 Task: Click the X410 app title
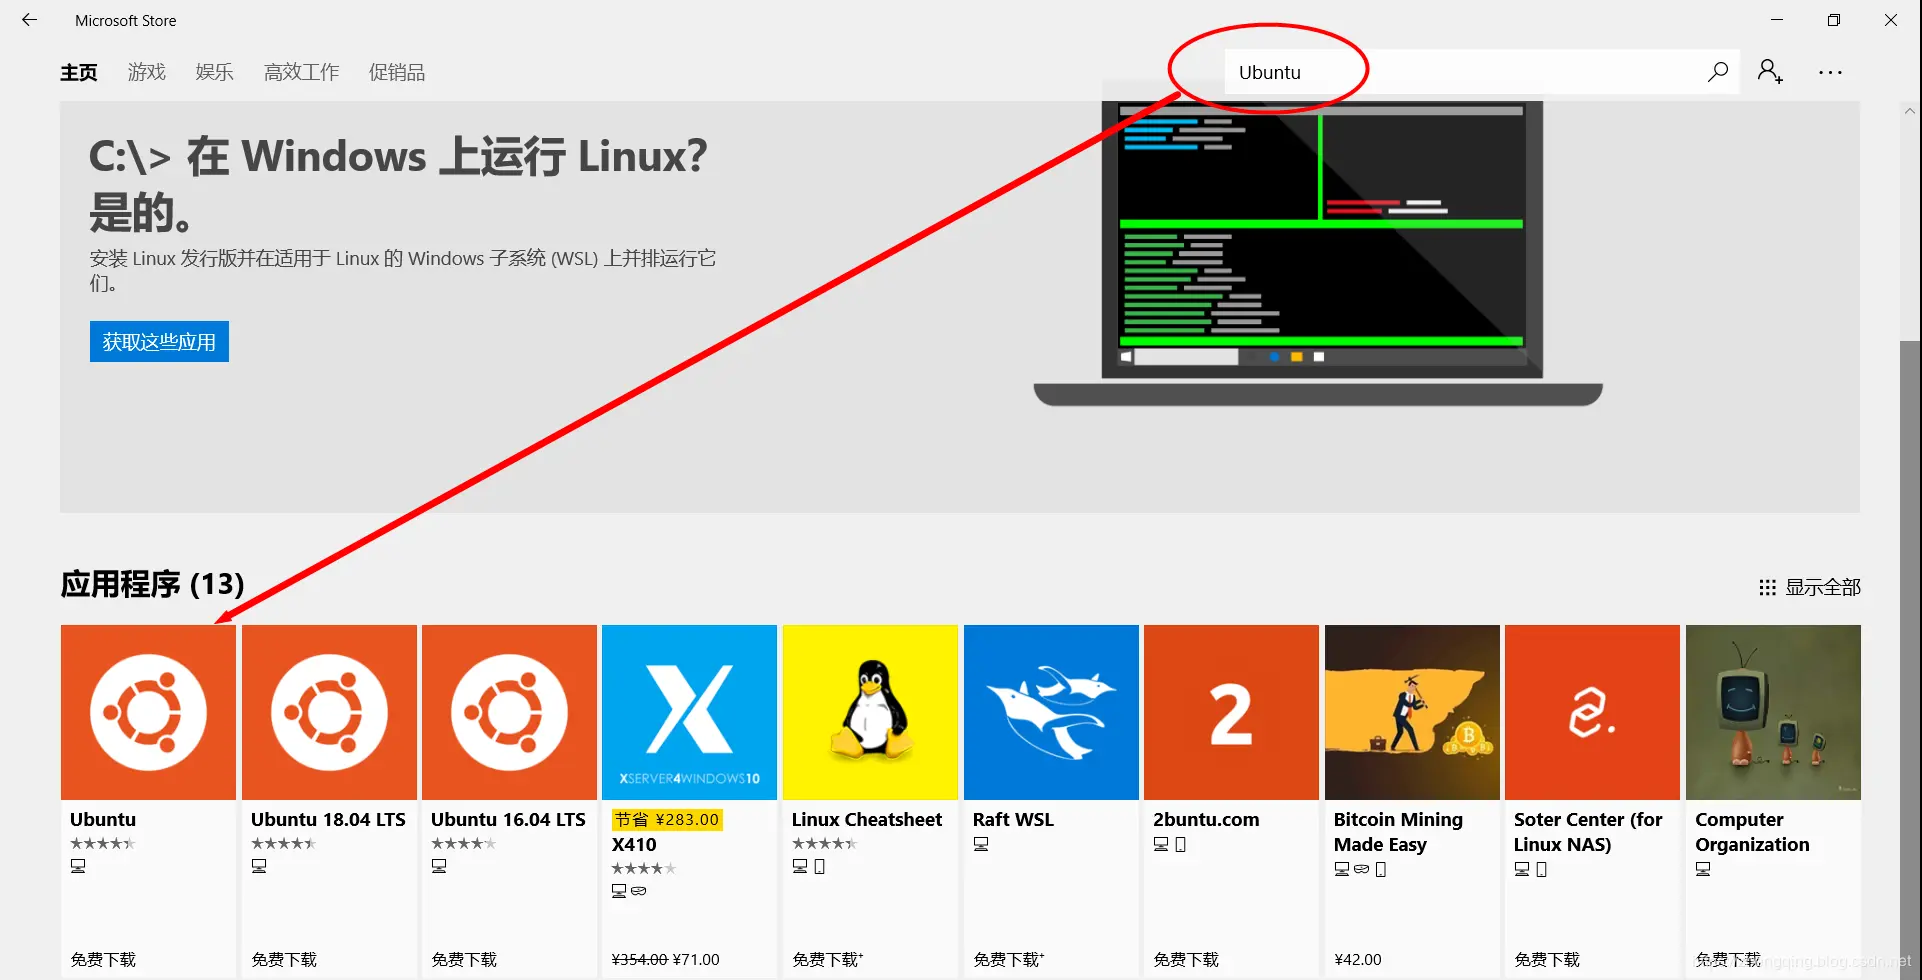tap(634, 844)
